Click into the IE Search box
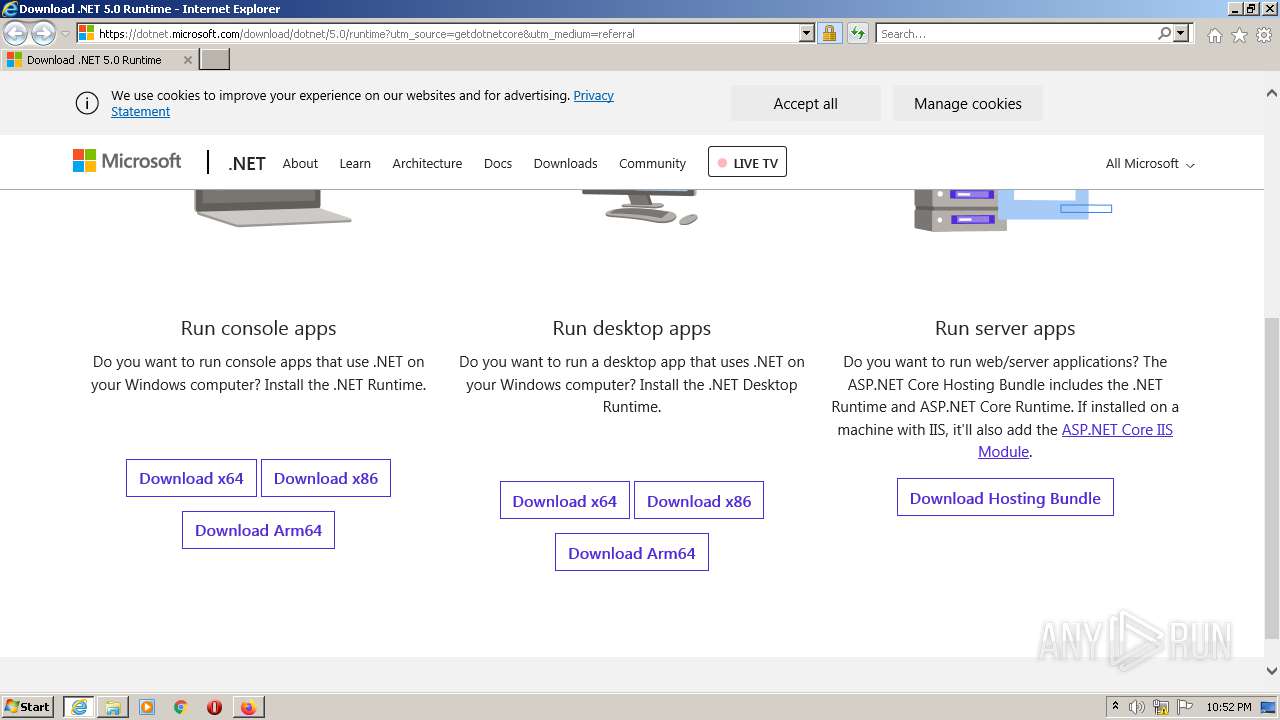Screen dimensions: 1280x720 tap(1015, 33)
